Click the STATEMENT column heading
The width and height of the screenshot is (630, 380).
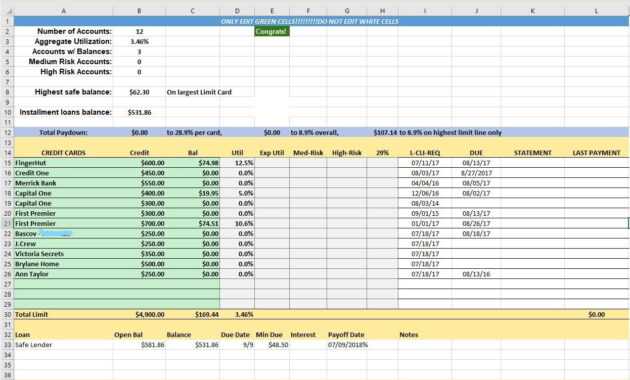tap(532, 153)
